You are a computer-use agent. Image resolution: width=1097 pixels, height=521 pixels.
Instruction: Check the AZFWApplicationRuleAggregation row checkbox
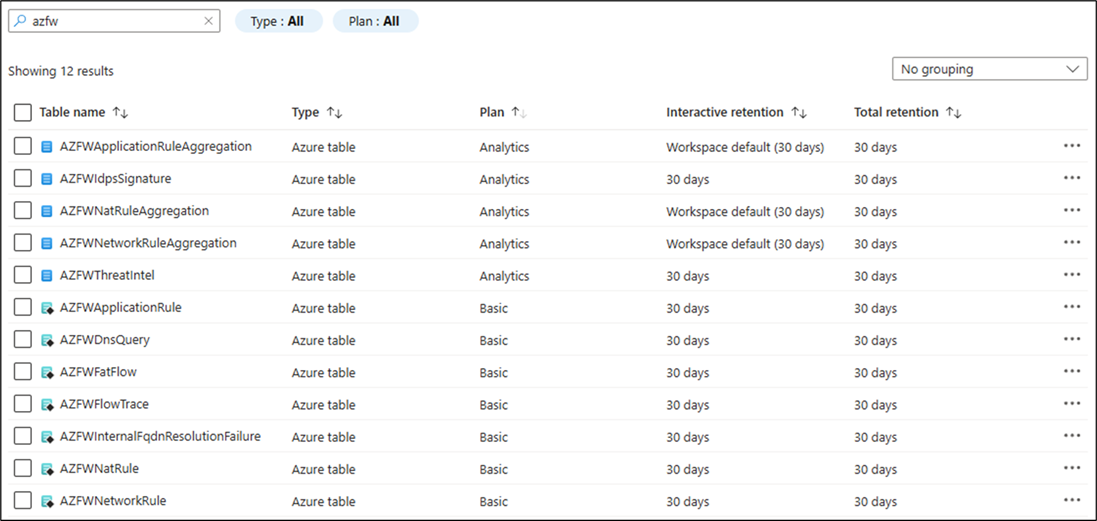coord(23,147)
